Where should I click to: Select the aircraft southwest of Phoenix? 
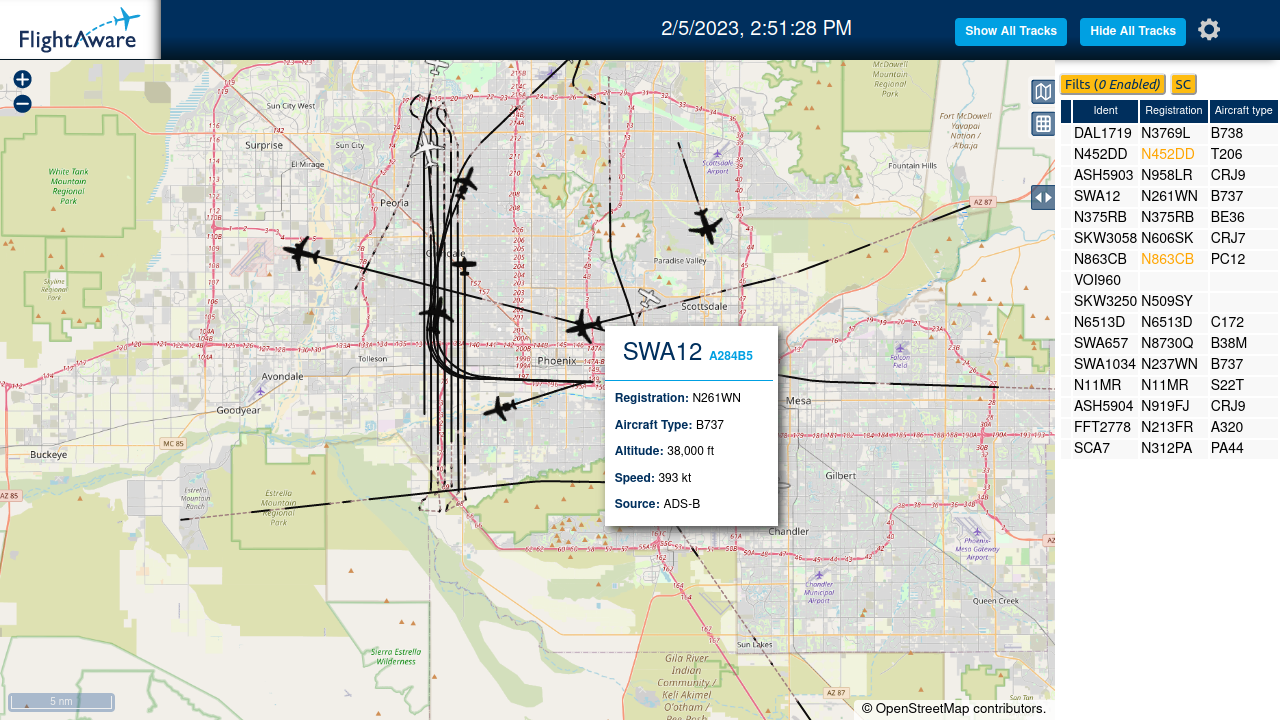500,408
